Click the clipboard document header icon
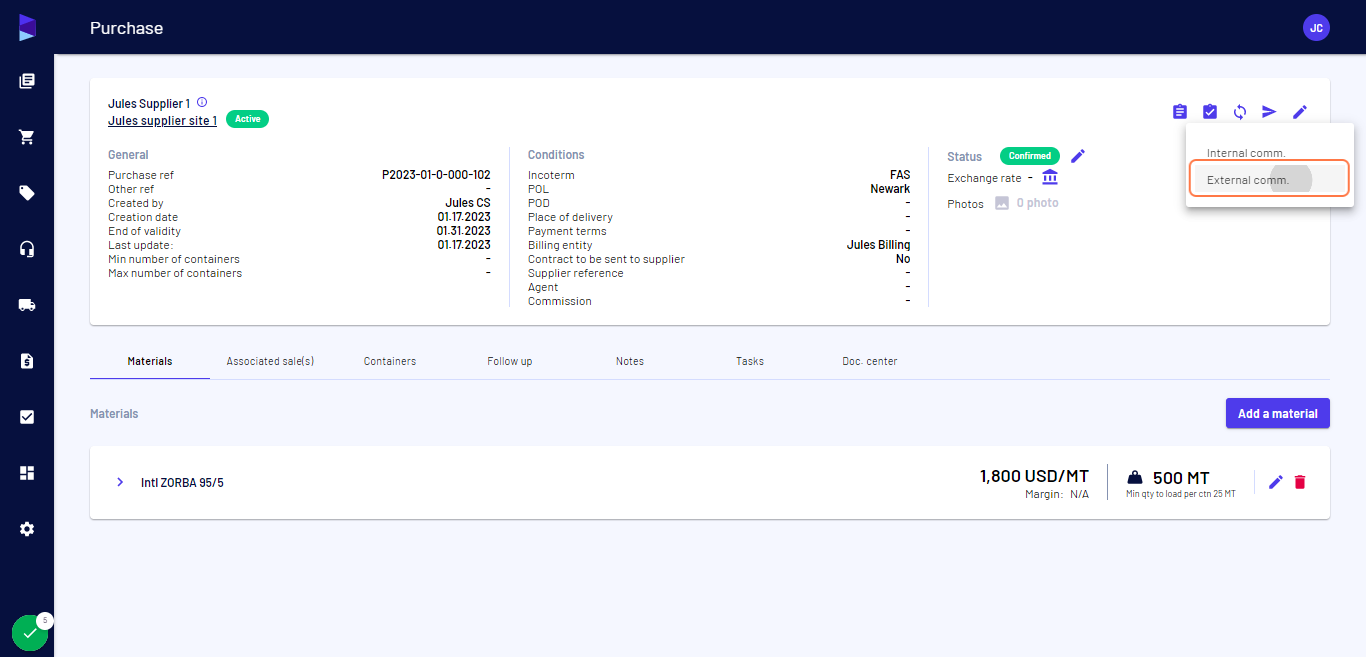Image resolution: width=1366 pixels, height=657 pixels. tap(1180, 112)
